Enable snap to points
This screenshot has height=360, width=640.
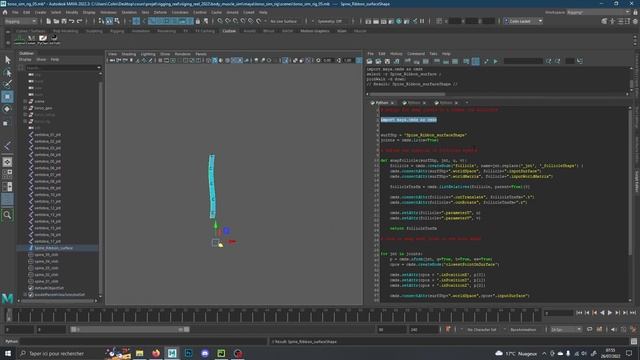point(236,21)
